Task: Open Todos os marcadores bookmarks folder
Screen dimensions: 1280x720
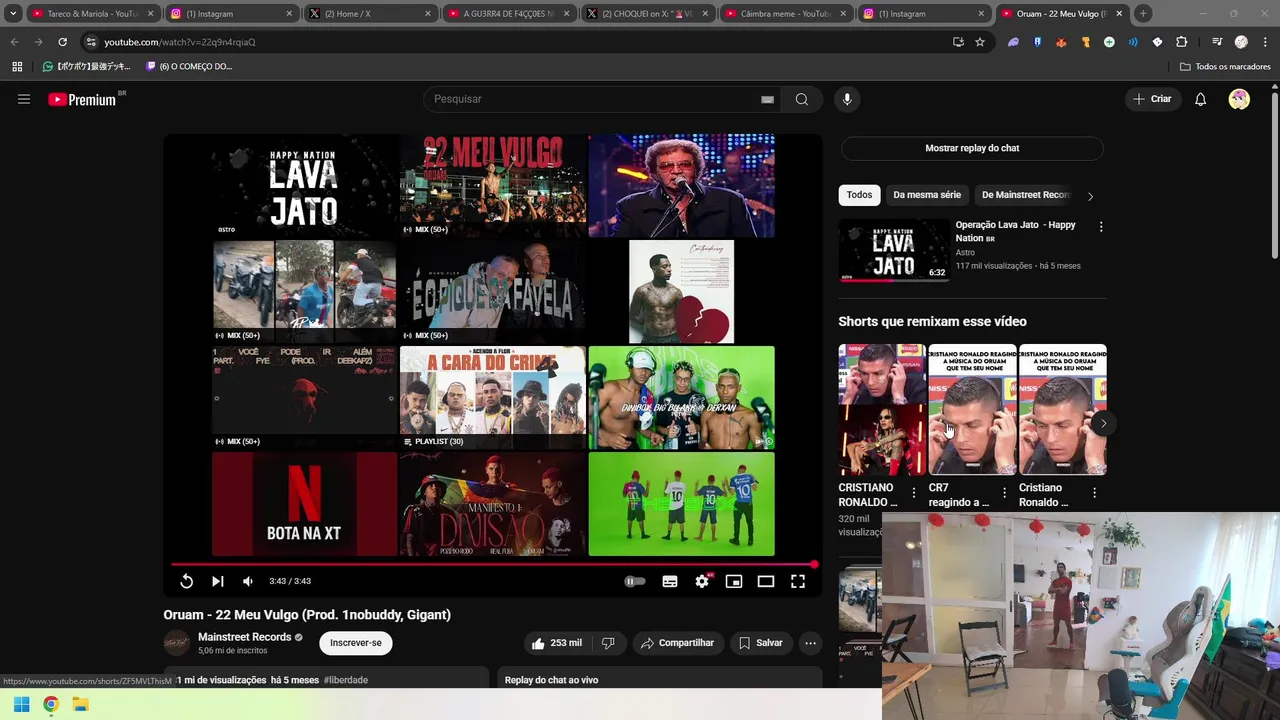Action: coord(1225,67)
